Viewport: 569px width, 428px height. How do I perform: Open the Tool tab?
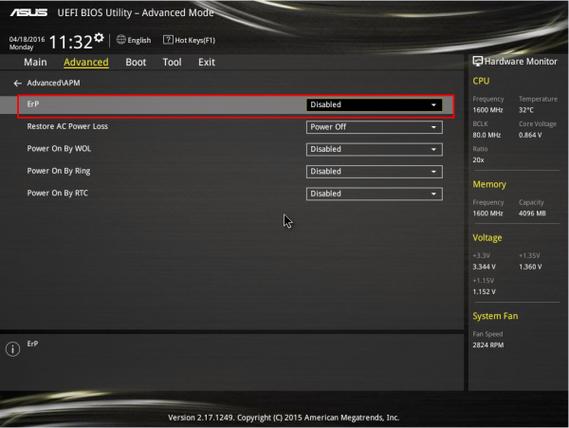tap(172, 62)
